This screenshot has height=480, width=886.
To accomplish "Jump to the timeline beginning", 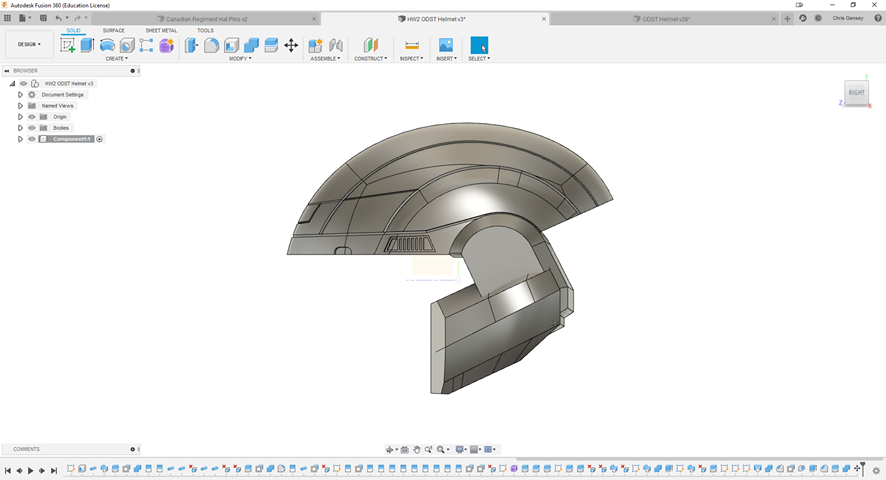I will (7, 470).
